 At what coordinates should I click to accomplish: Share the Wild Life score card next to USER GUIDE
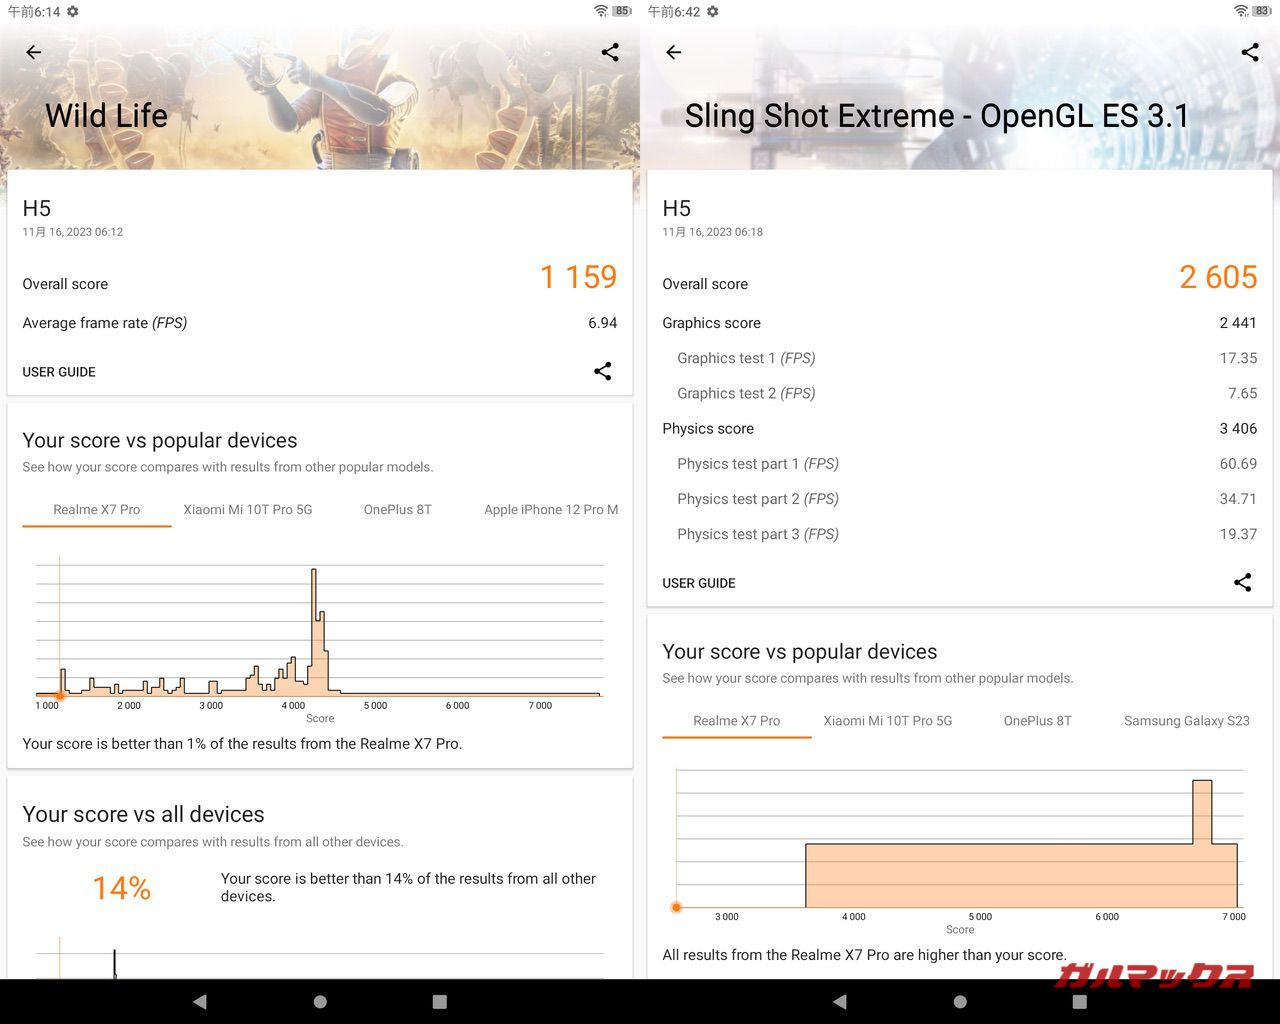click(602, 371)
